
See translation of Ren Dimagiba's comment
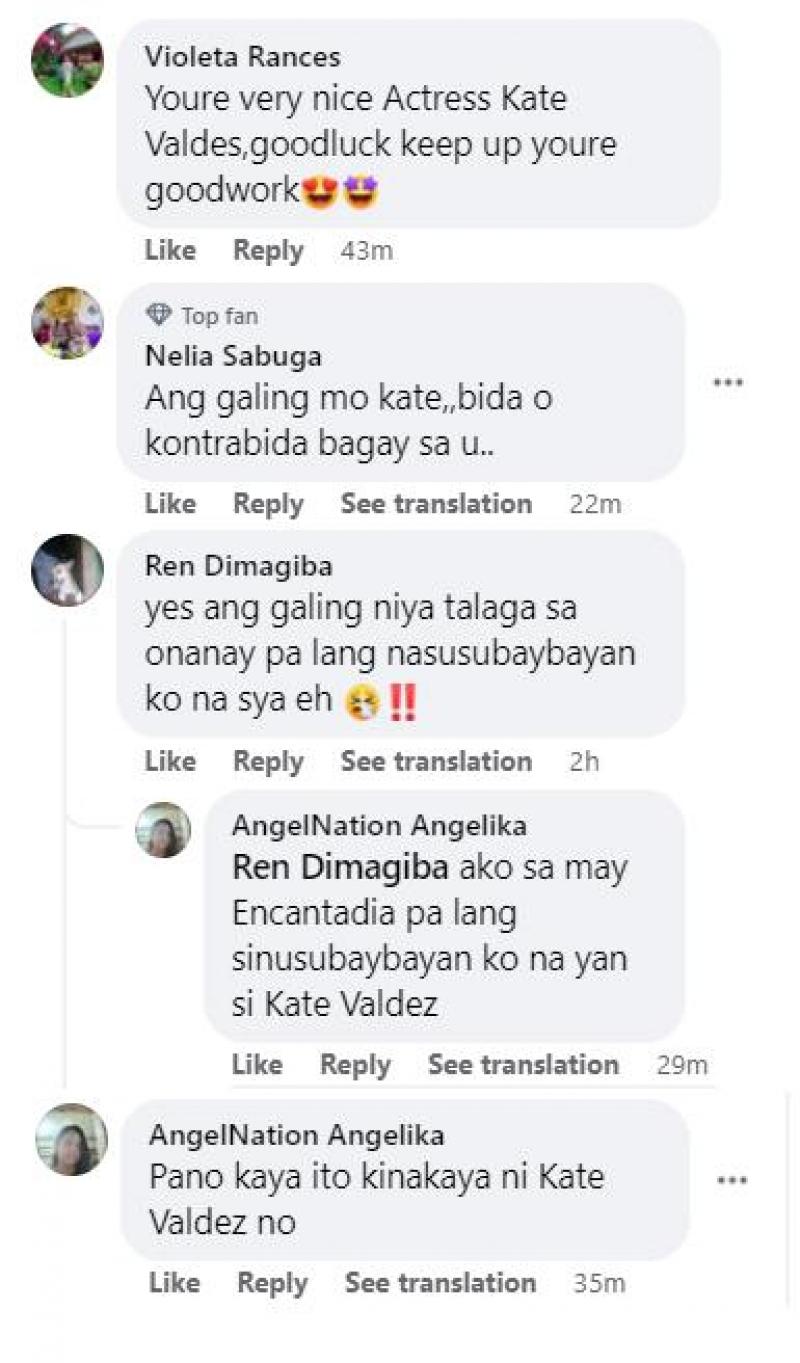point(436,762)
